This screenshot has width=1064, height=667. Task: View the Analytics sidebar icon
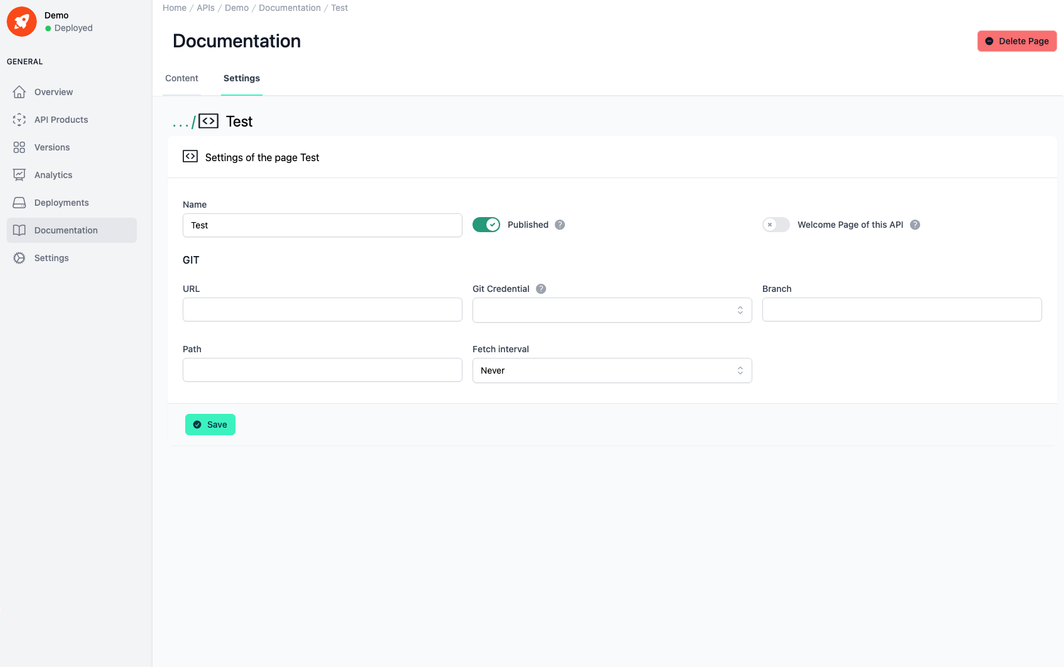[20, 174]
